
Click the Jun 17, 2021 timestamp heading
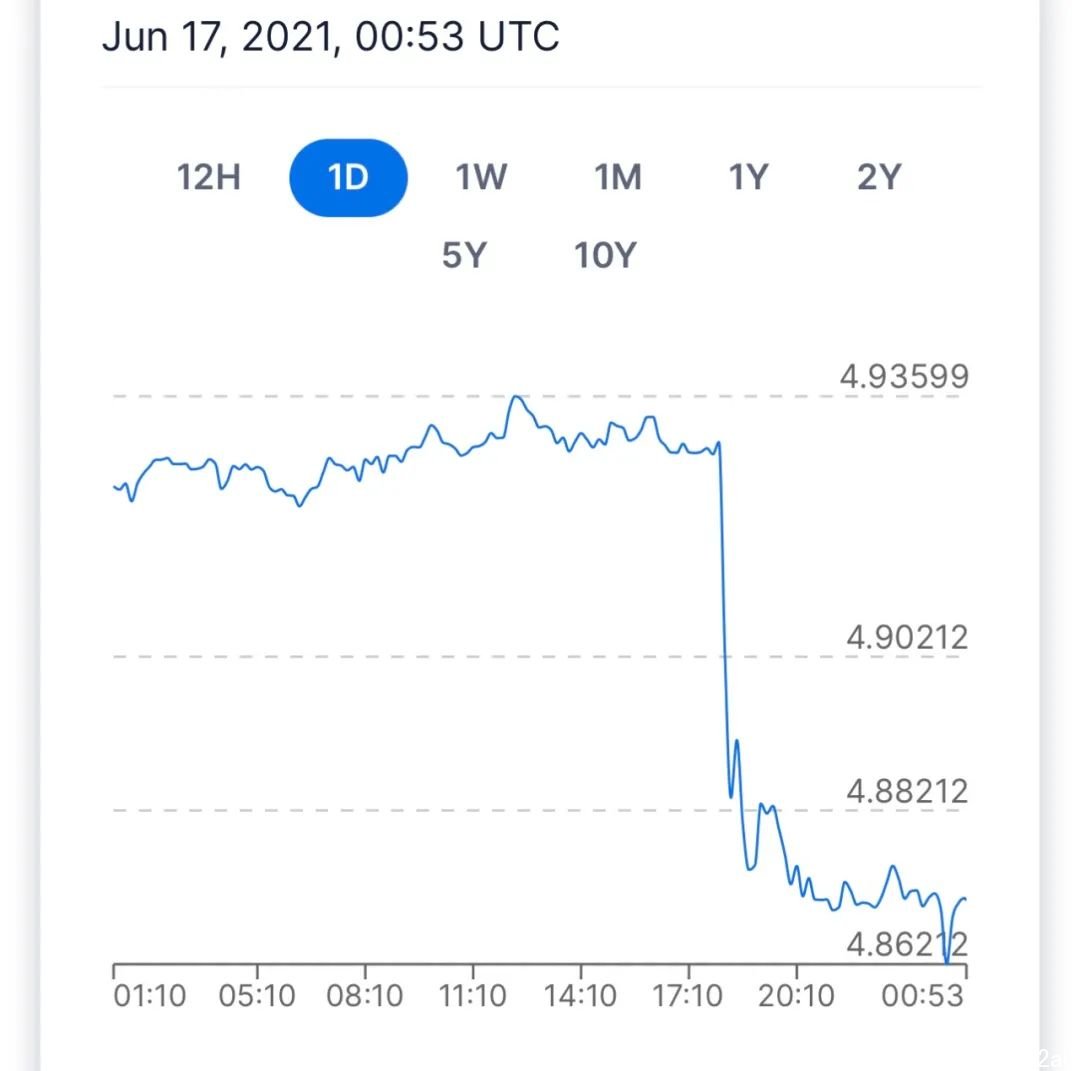pyautogui.click(x=331, y=37)
